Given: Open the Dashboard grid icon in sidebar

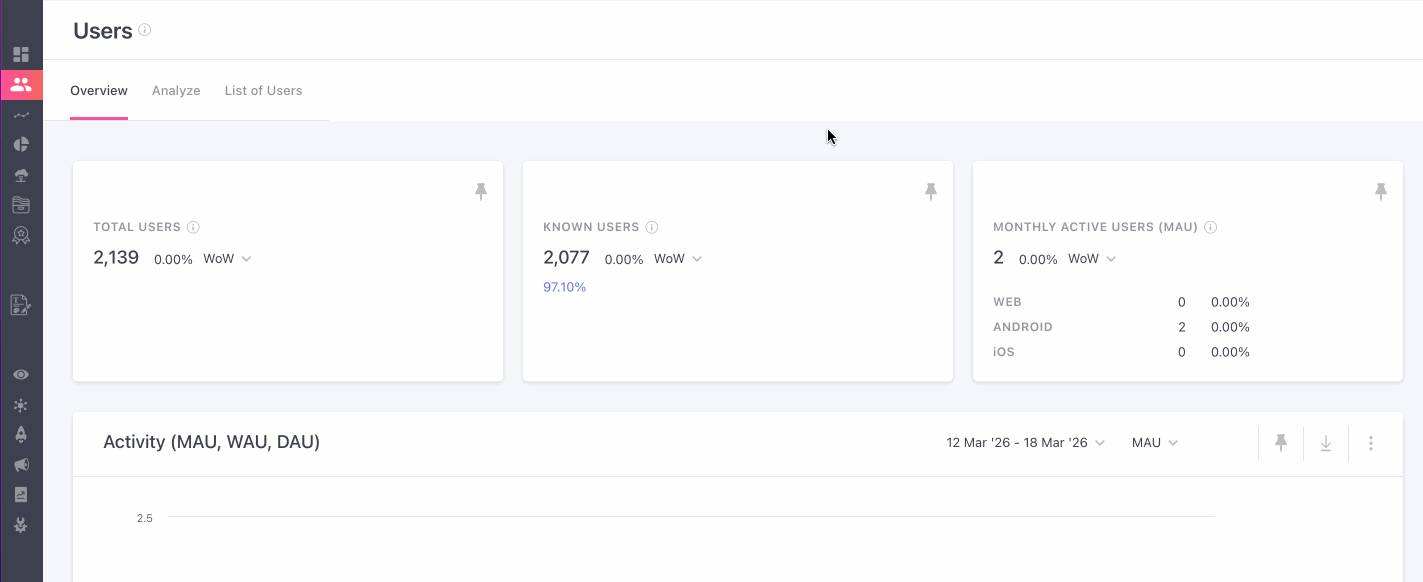Looking at the screenshot, I should pyautogui.click(x=21, y=54).
